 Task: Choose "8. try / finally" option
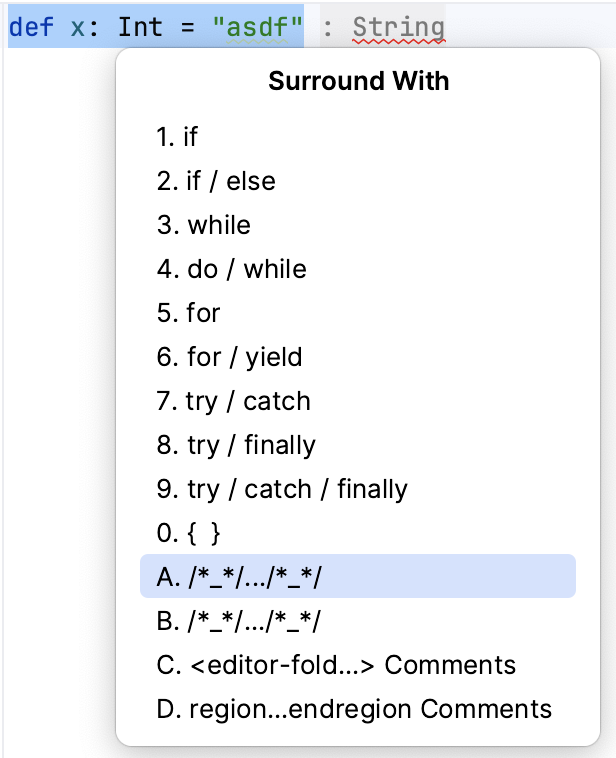(236, 445)
